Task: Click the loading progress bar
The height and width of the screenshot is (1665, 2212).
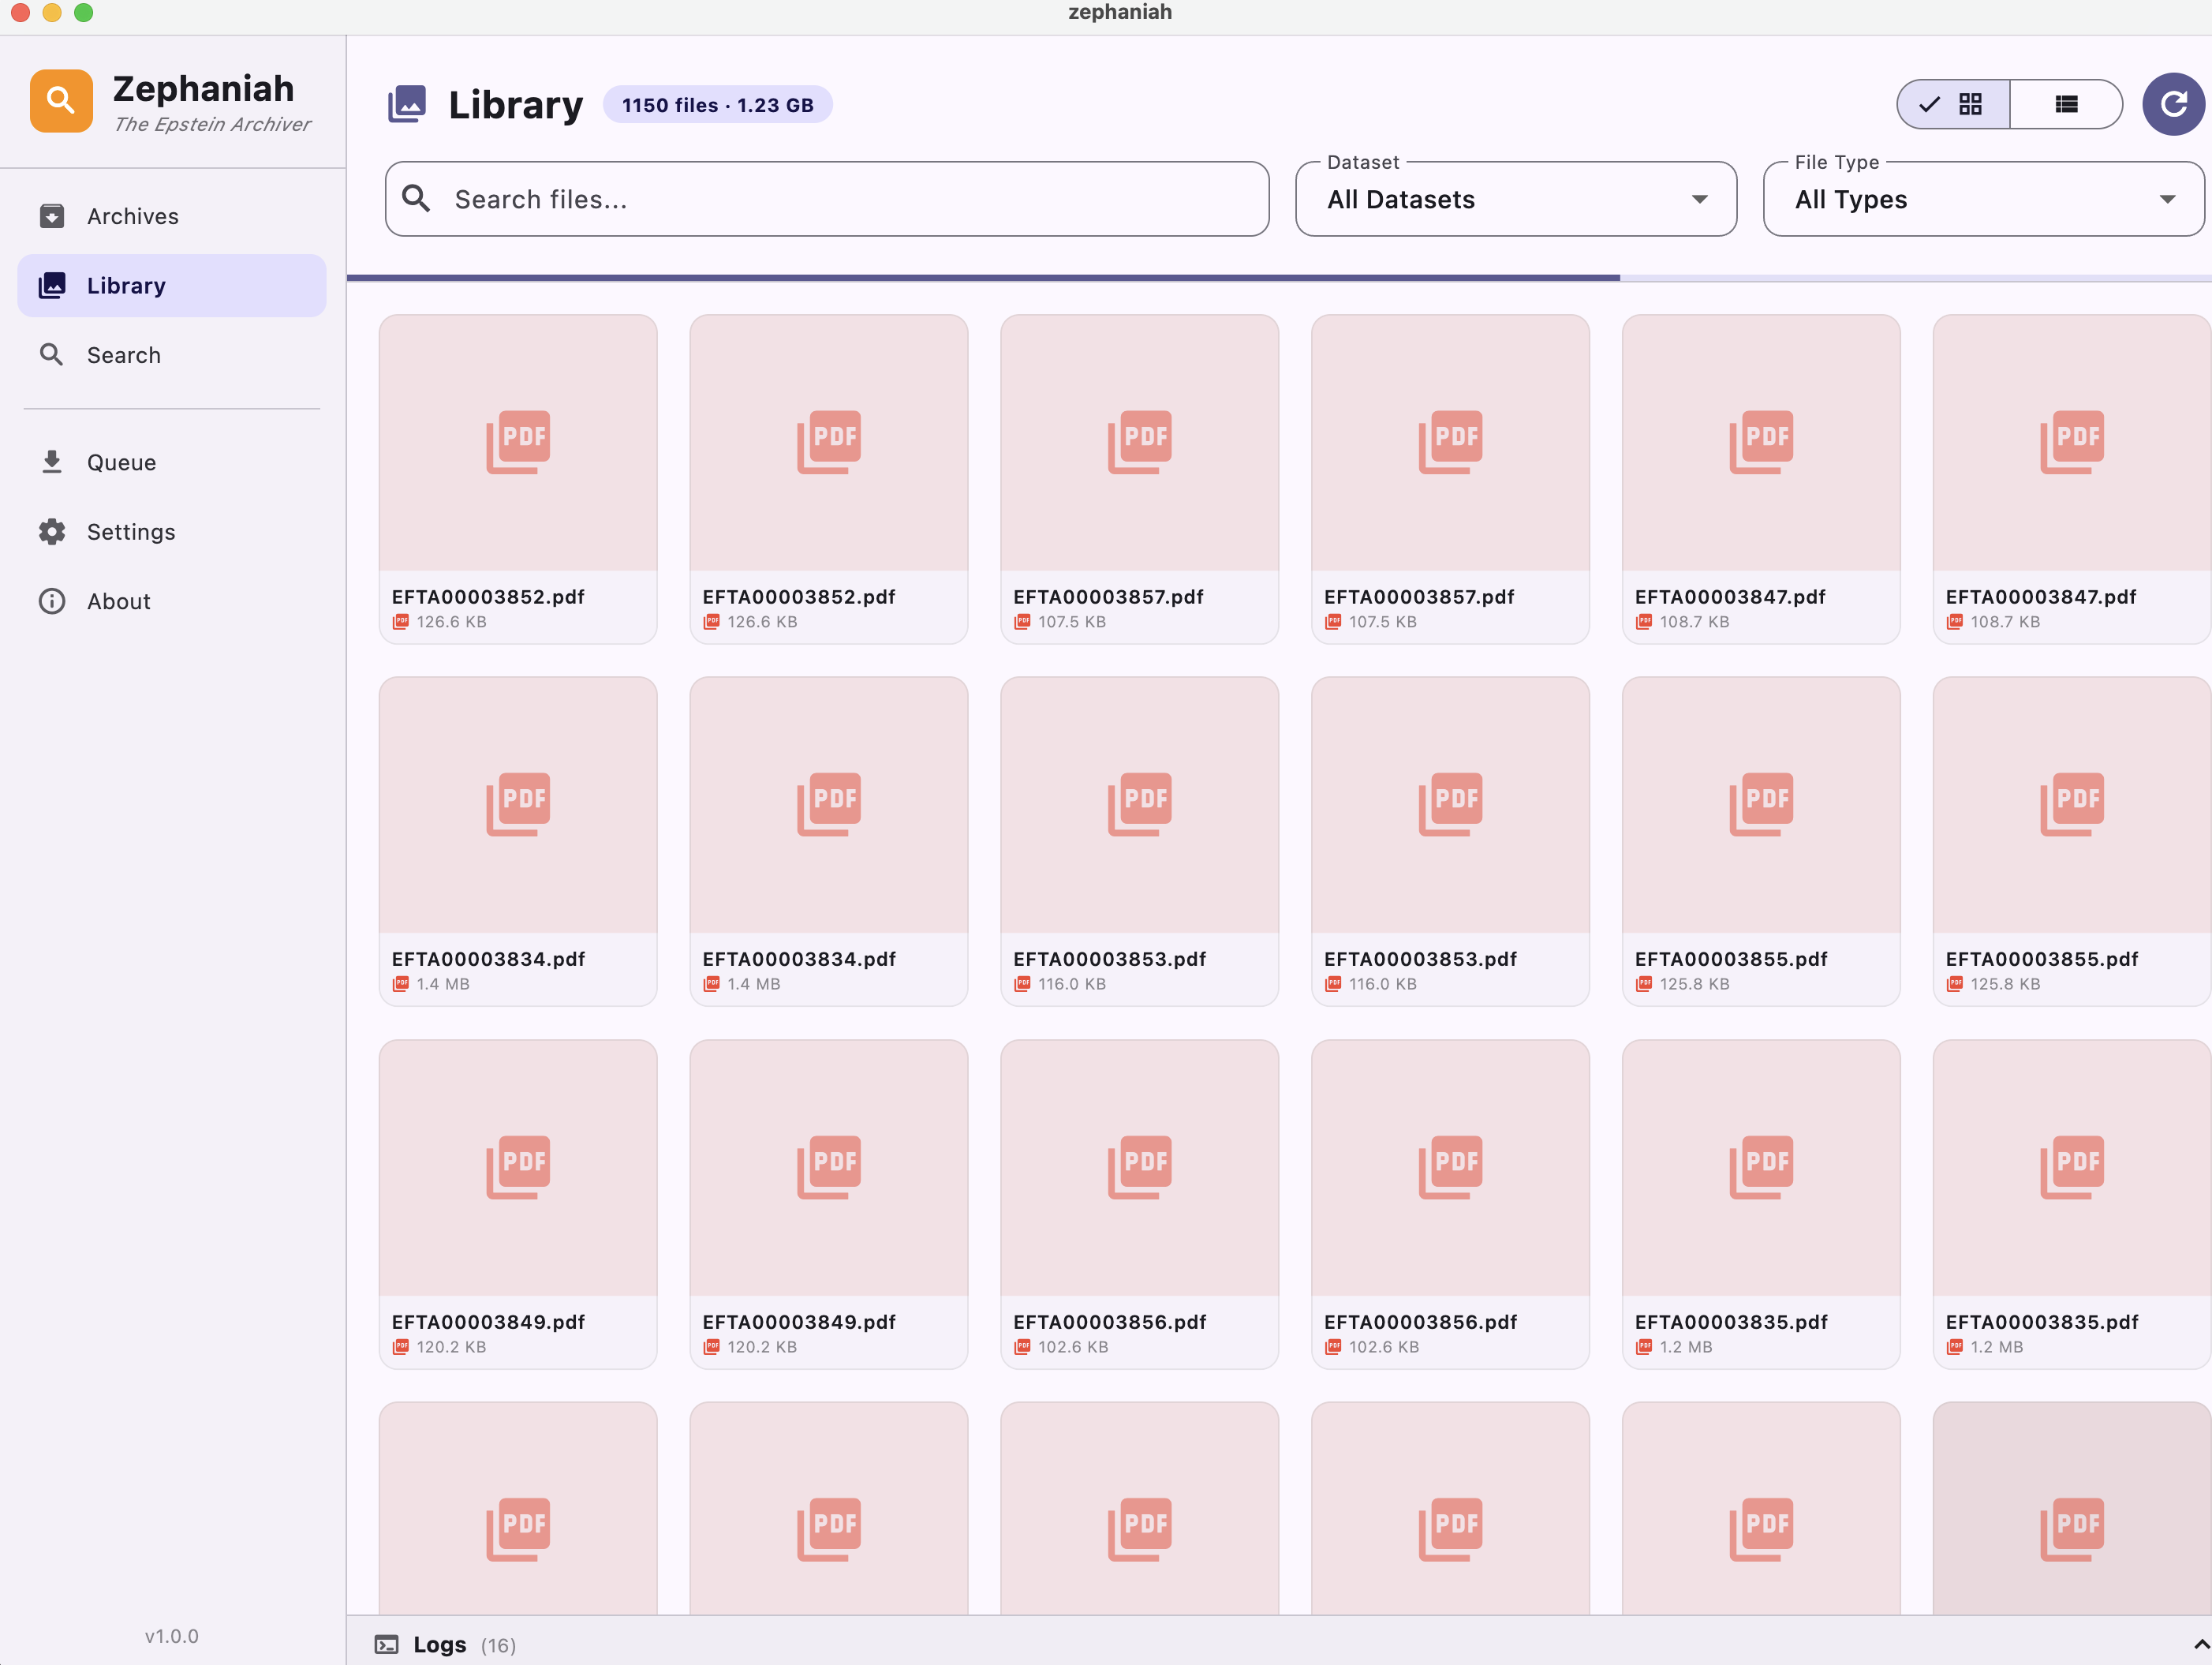Action: click(x=982, y=277)
